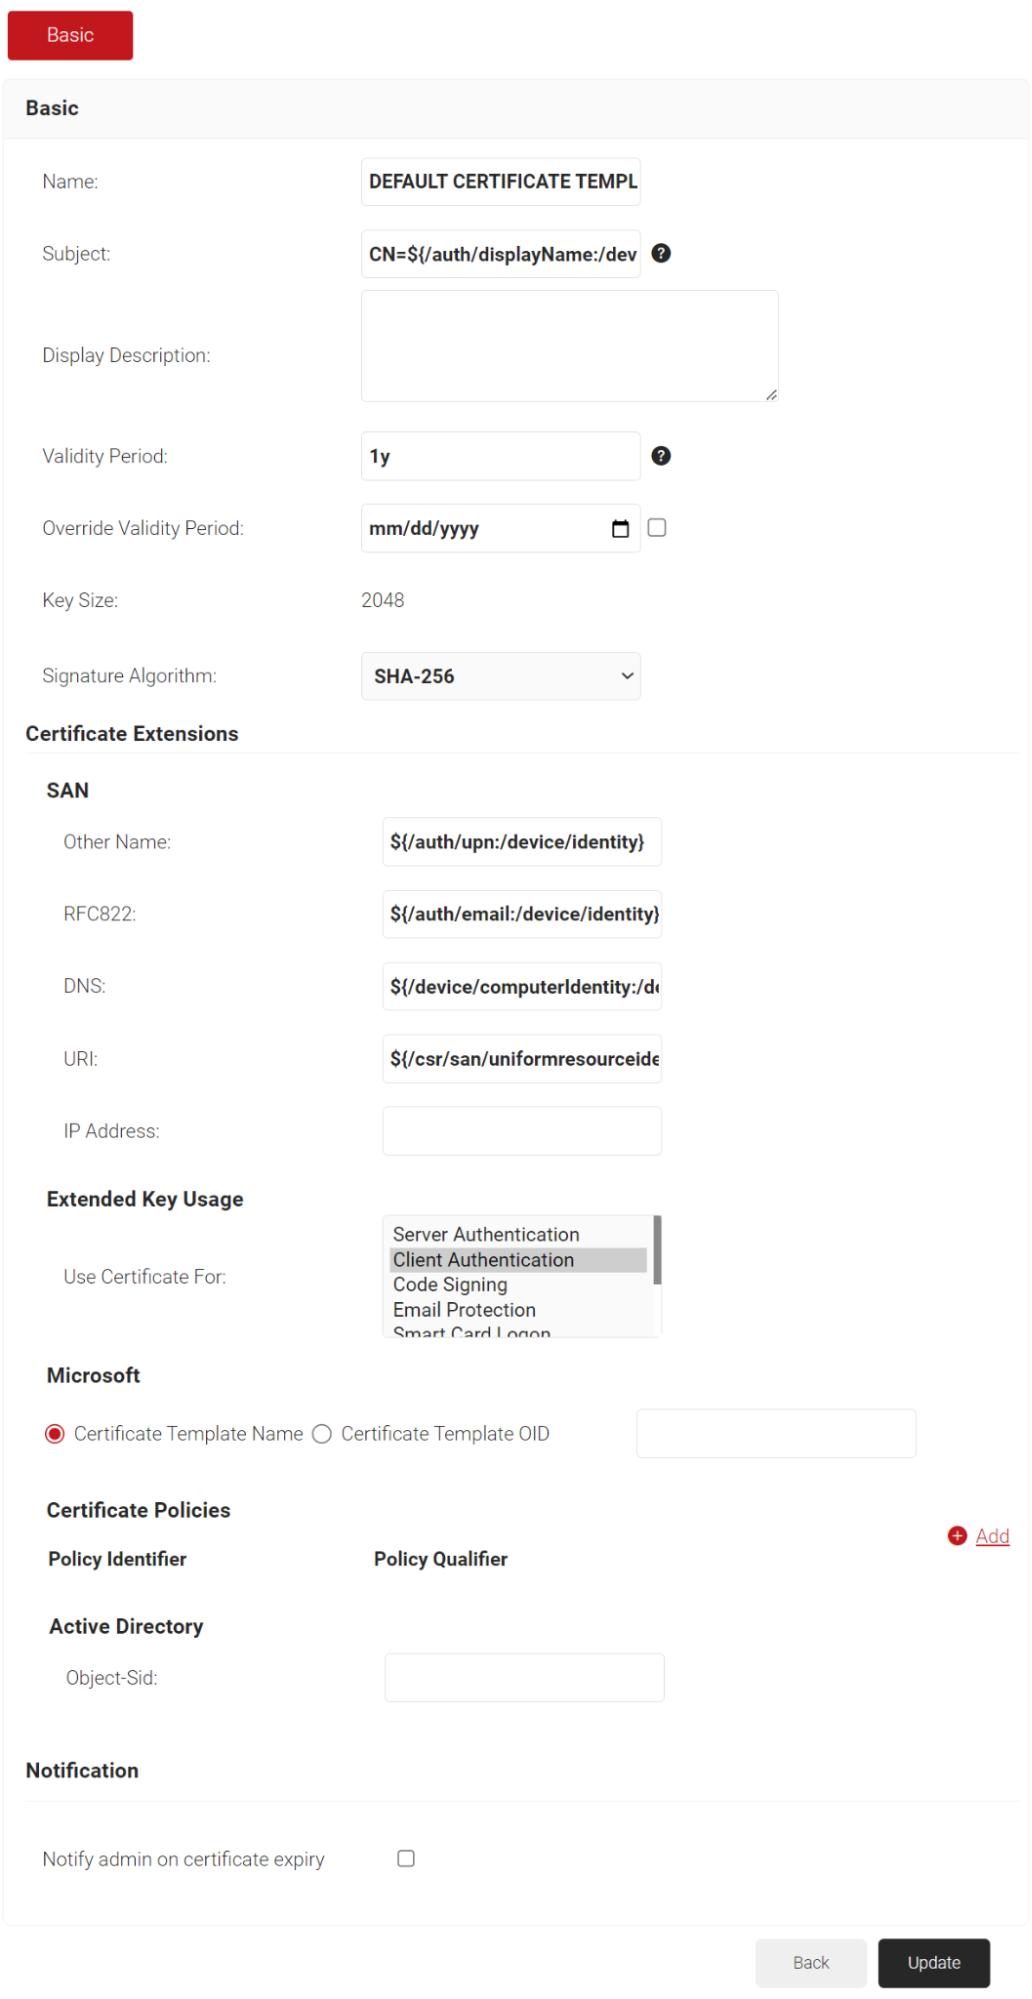Select the Certificate Template OID radio button

[322, 1434]
